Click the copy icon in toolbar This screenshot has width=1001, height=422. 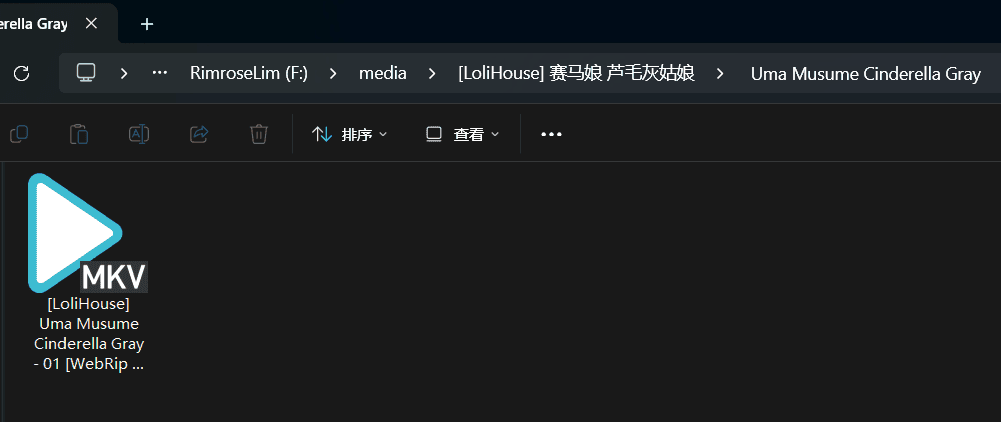(x=19, y=134)
